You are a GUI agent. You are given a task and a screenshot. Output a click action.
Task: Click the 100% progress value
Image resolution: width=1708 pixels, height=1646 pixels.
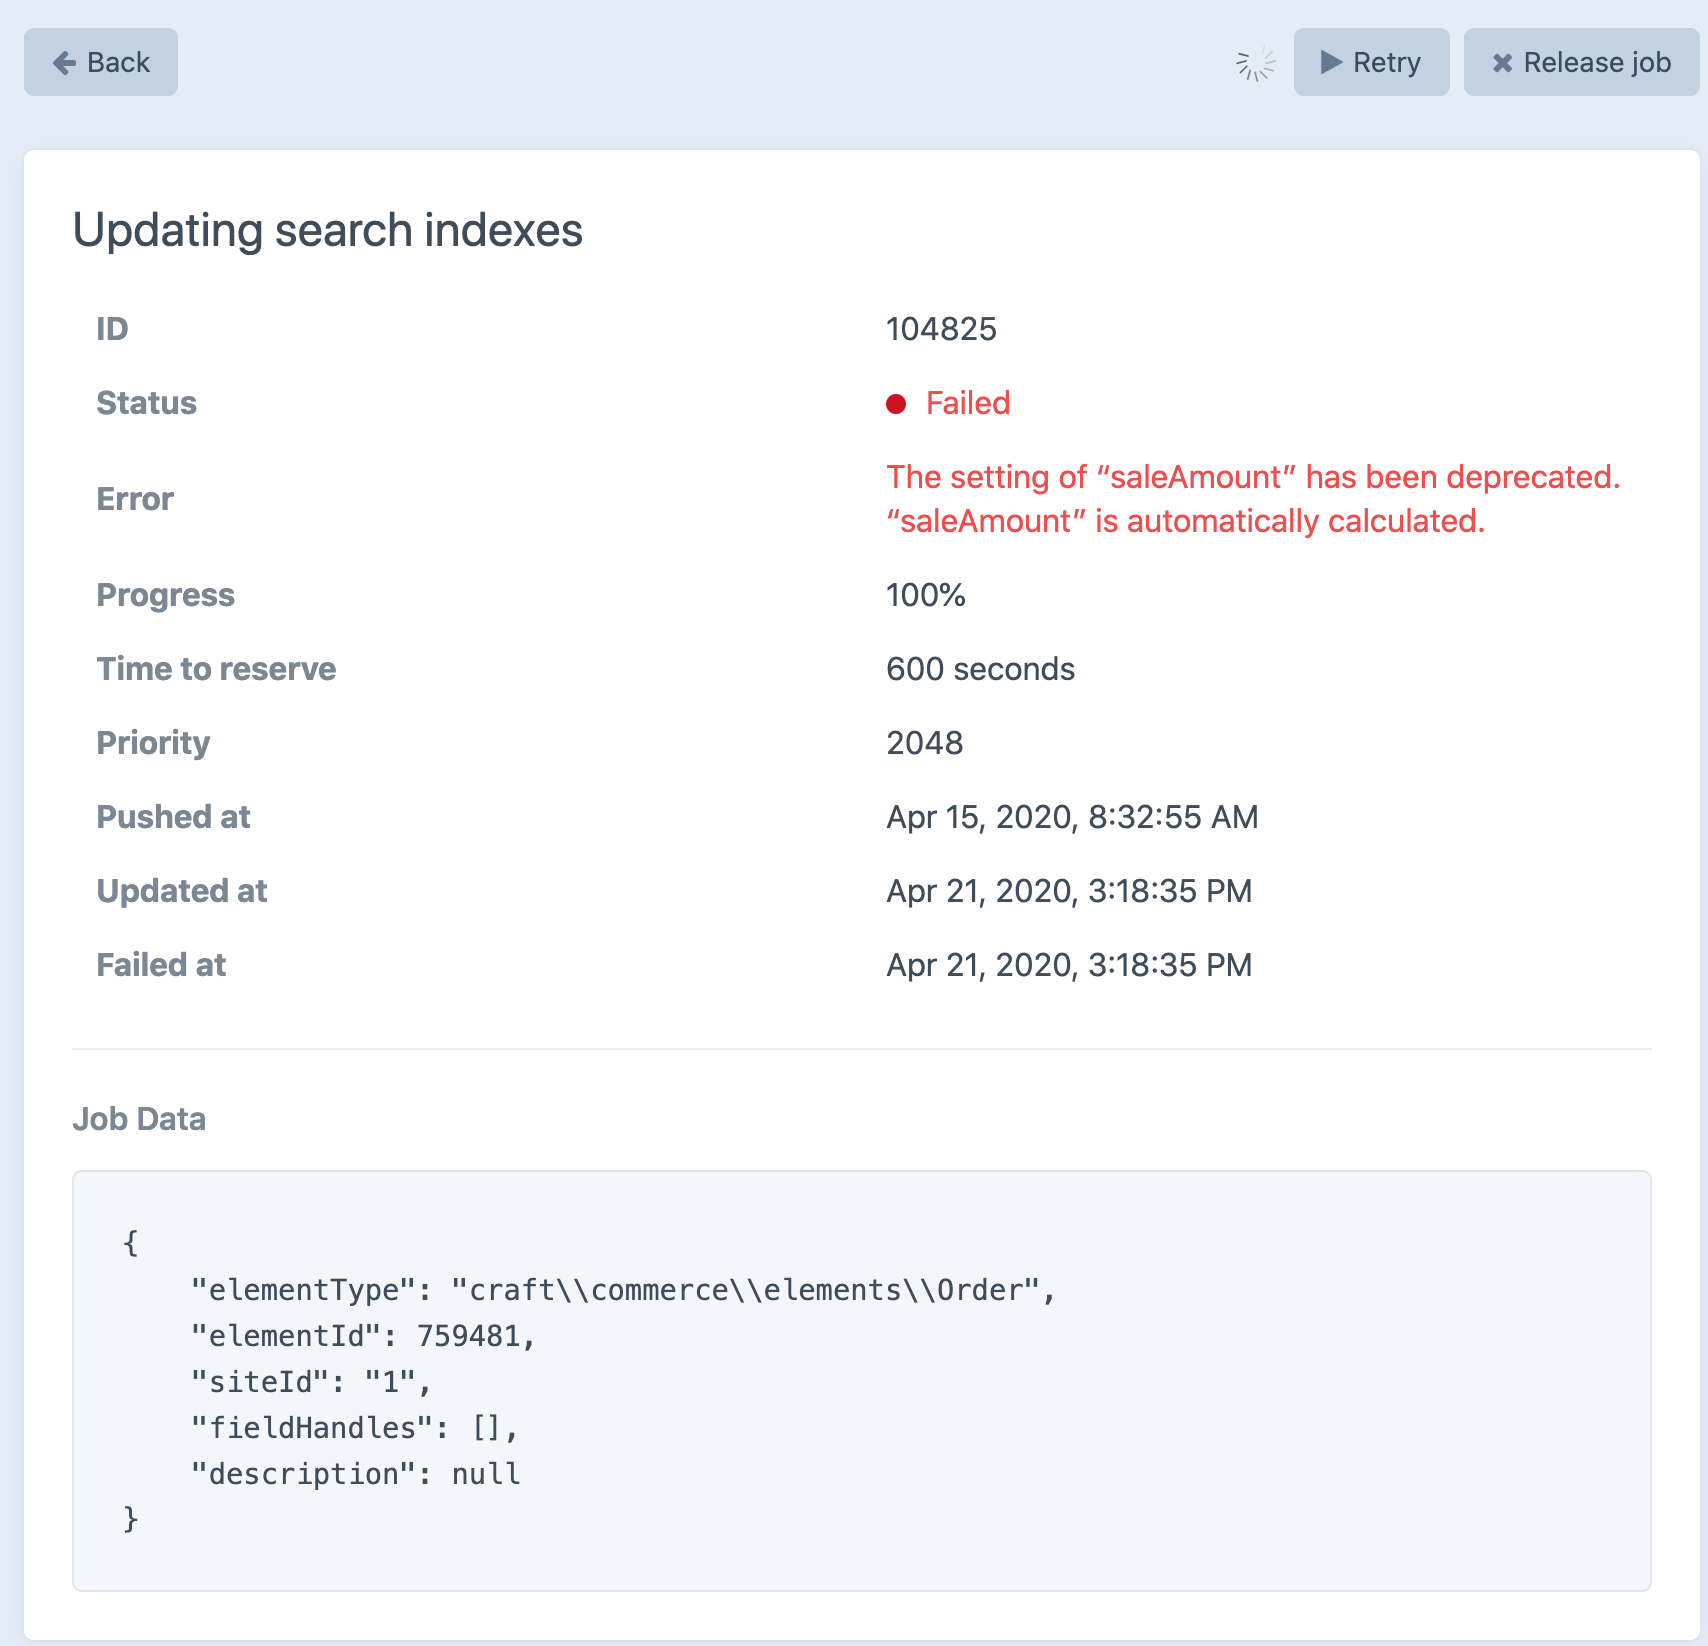(926, 595)
